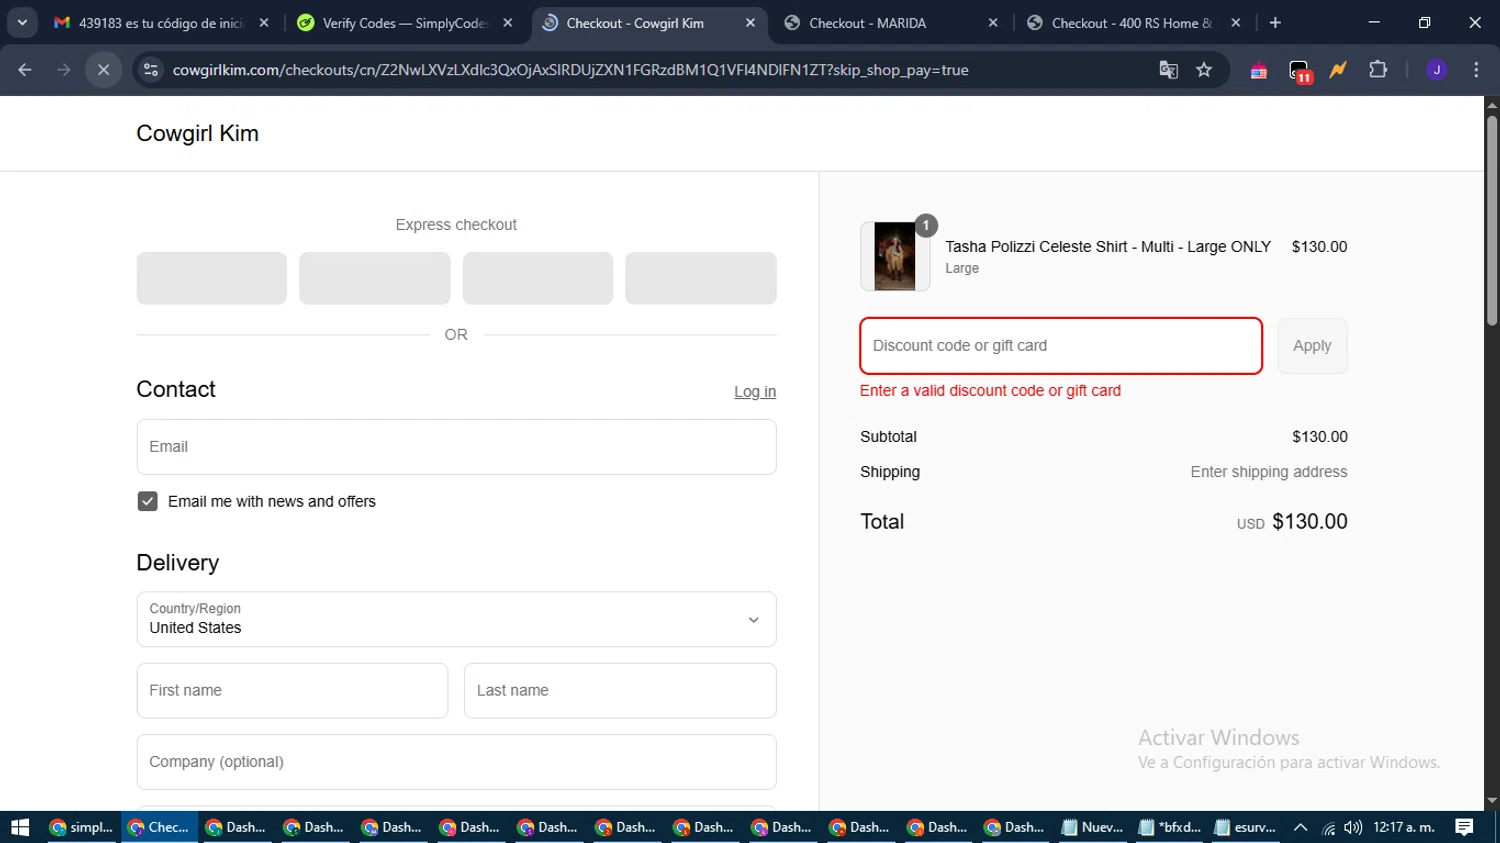Switch to the Checkout - 400 RS Home tab
The image size is (1500, 843).
coord(1132,22)
